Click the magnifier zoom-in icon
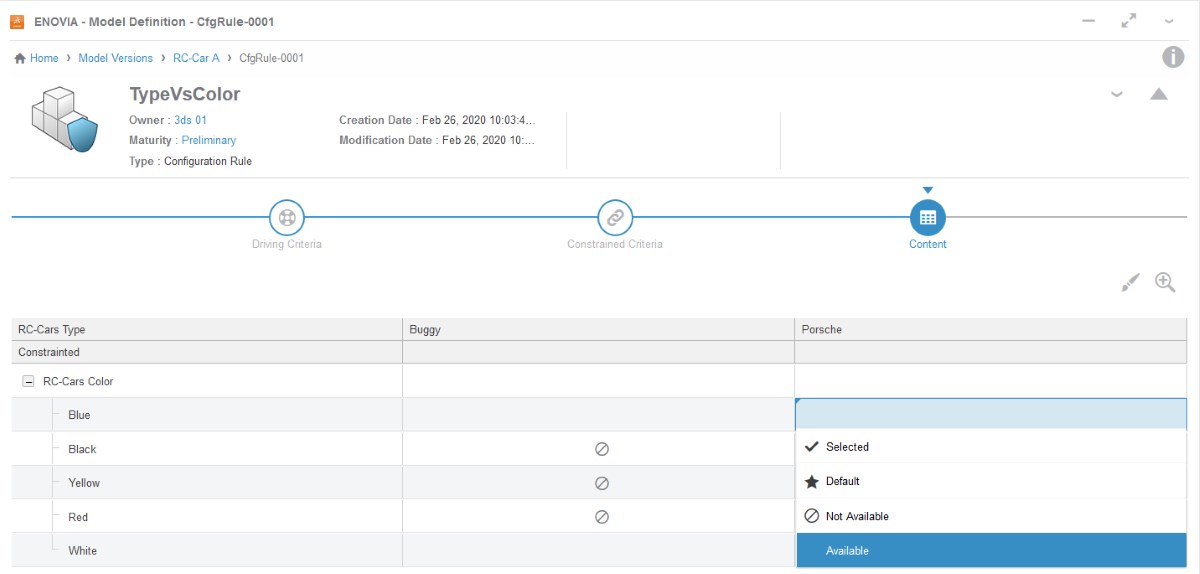The height and width of the screenshot is (574, 1200). 1165,282
